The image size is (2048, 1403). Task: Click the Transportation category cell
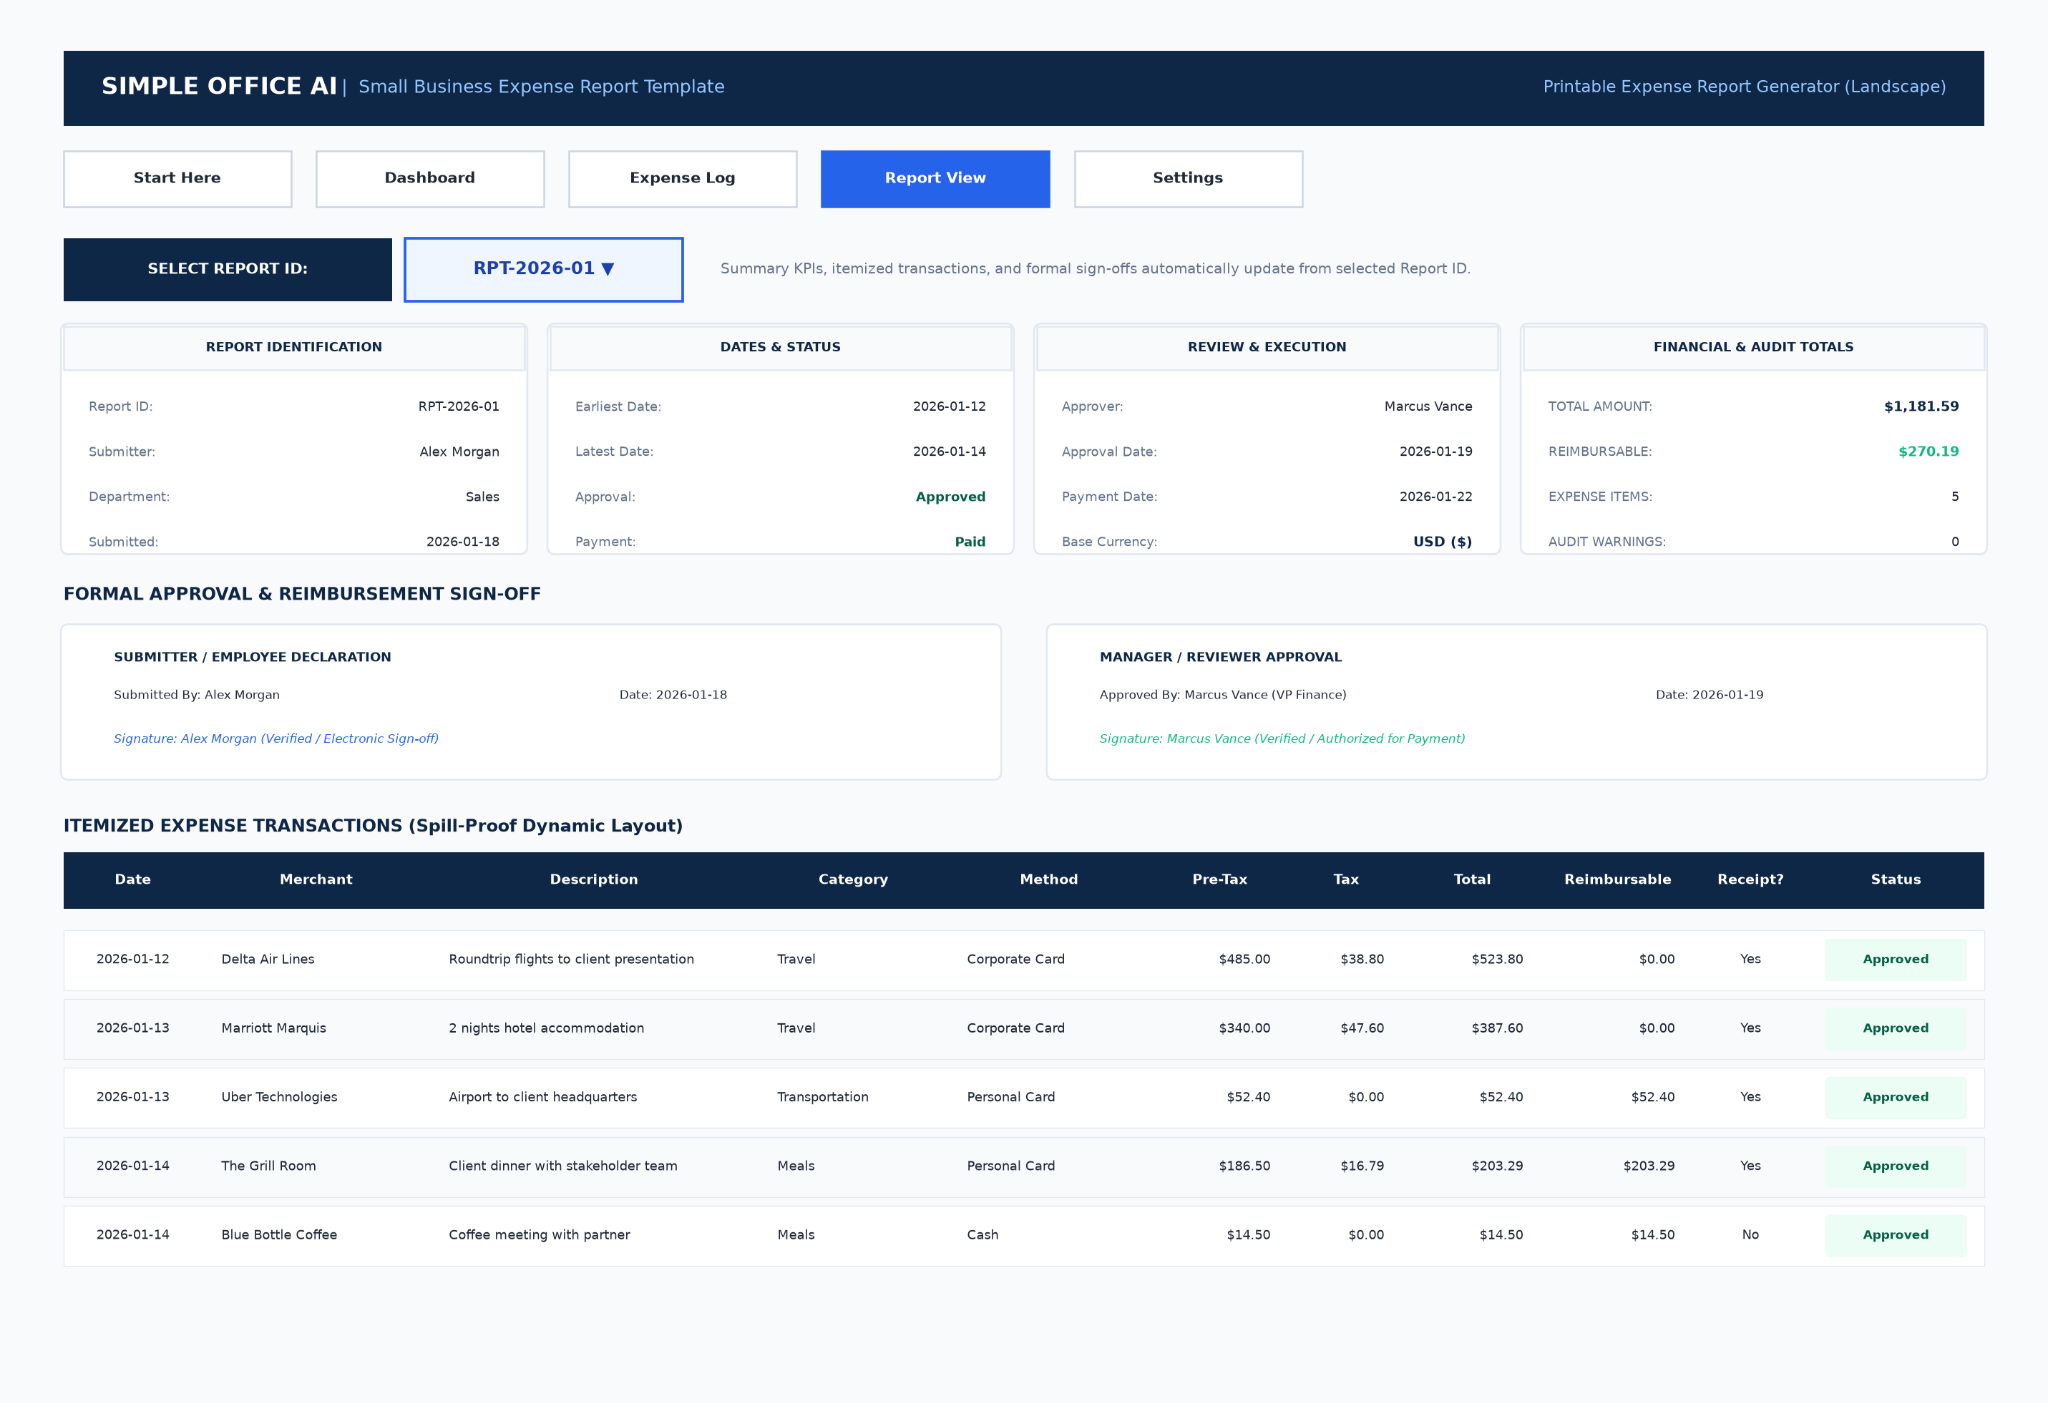point(823,1097)
